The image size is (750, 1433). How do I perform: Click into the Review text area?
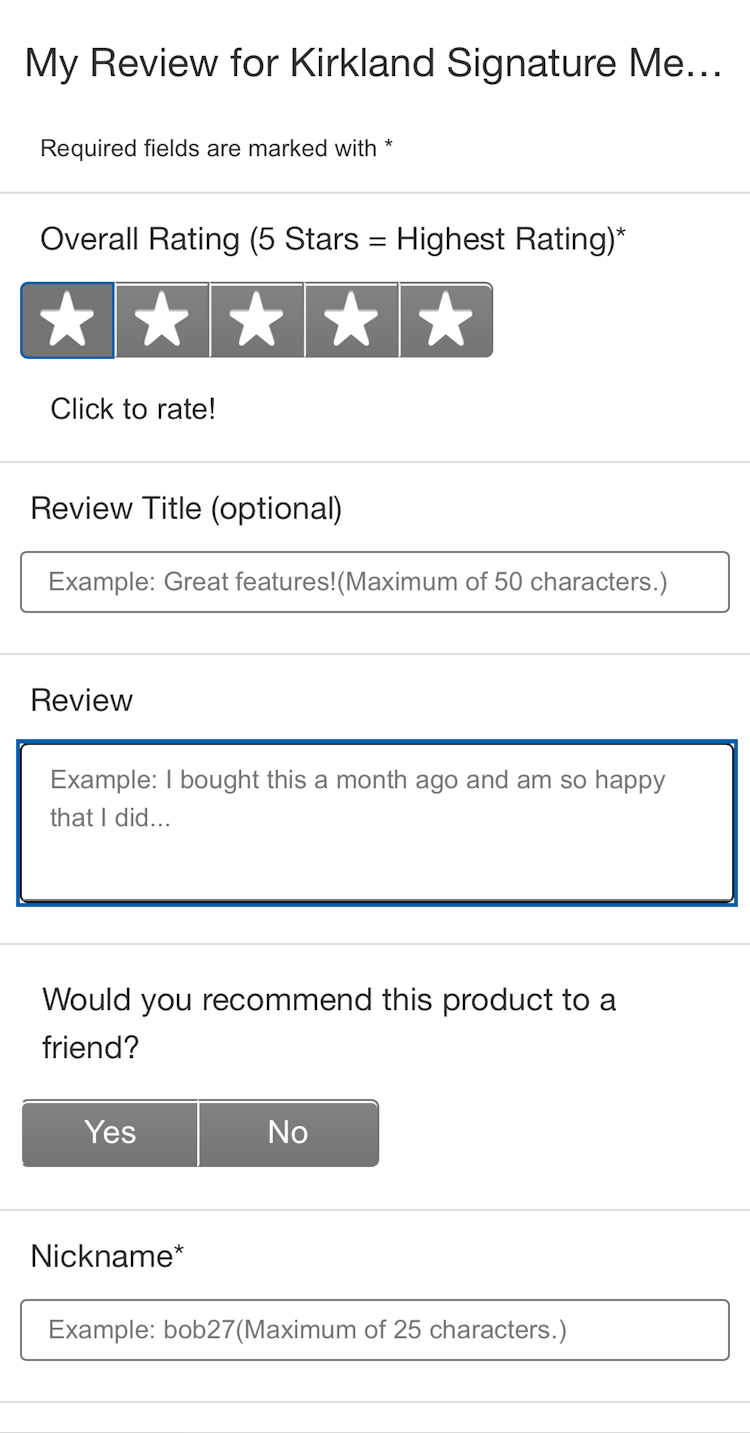[376, 822]
